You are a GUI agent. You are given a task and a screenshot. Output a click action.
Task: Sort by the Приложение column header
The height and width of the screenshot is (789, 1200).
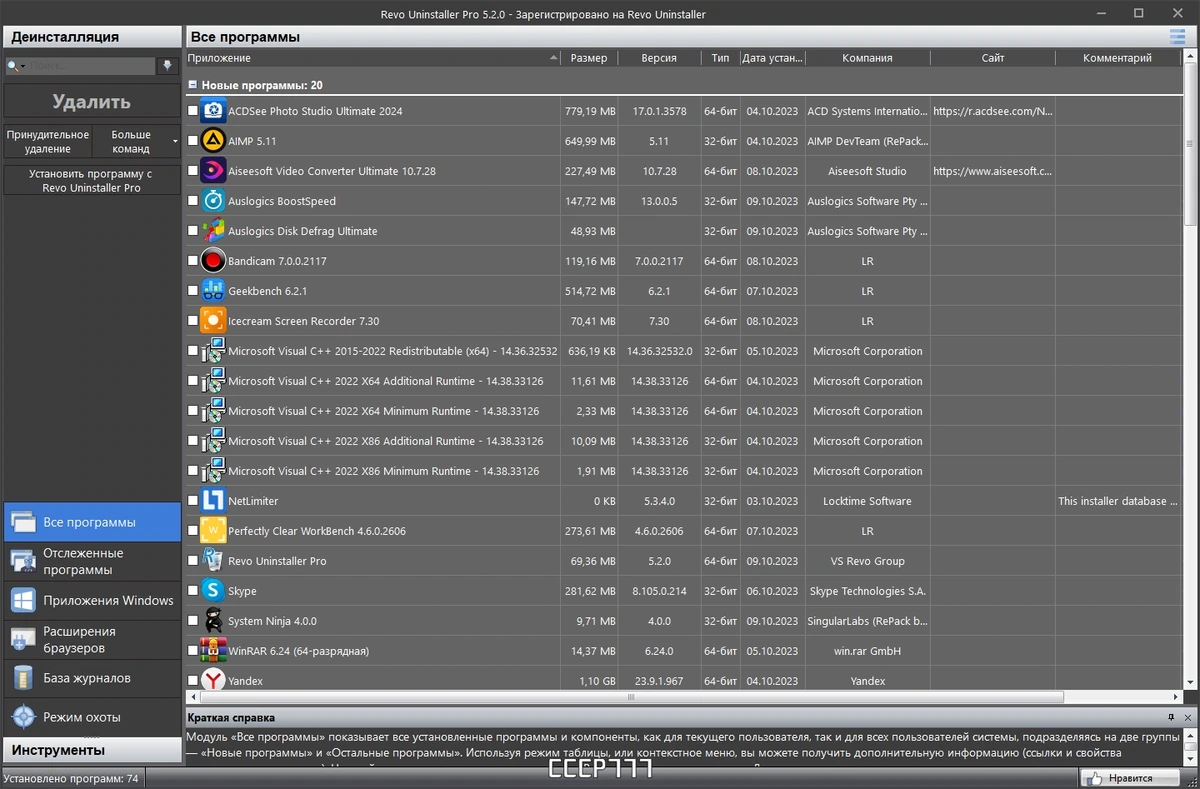372,58
